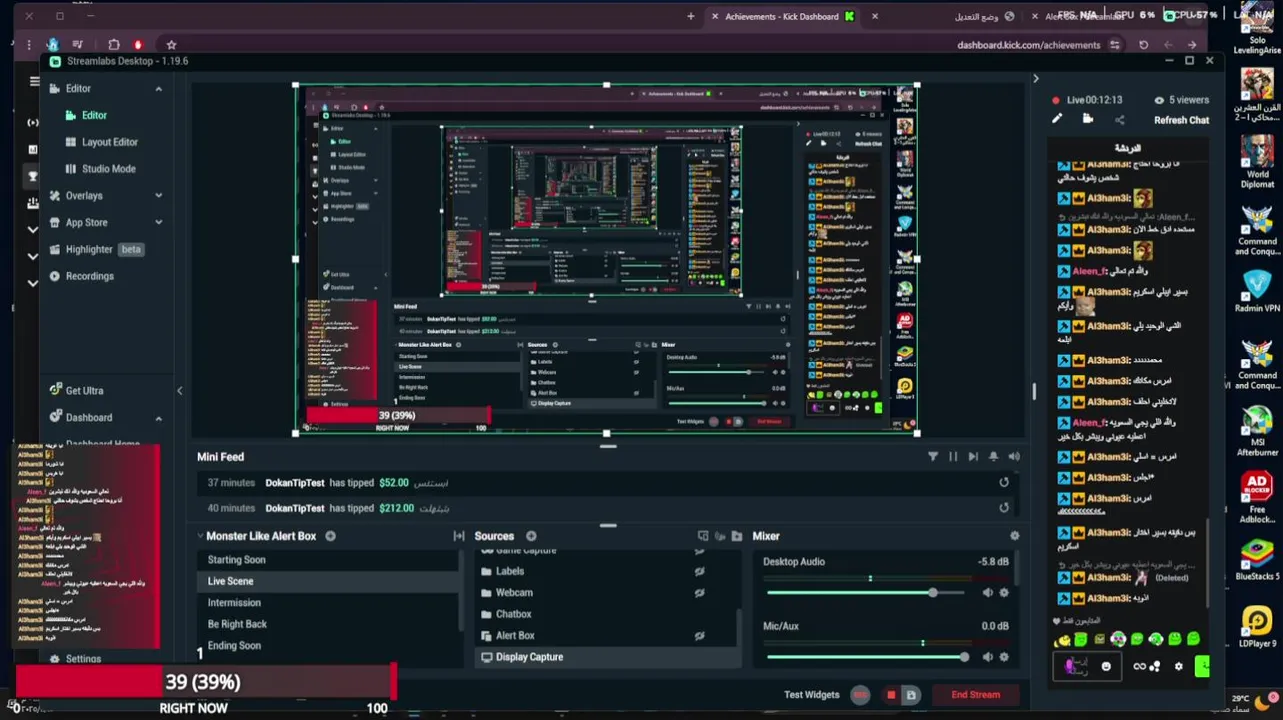
Task: Replay the $52.00 tip alert
Action: coord(1004,482)
